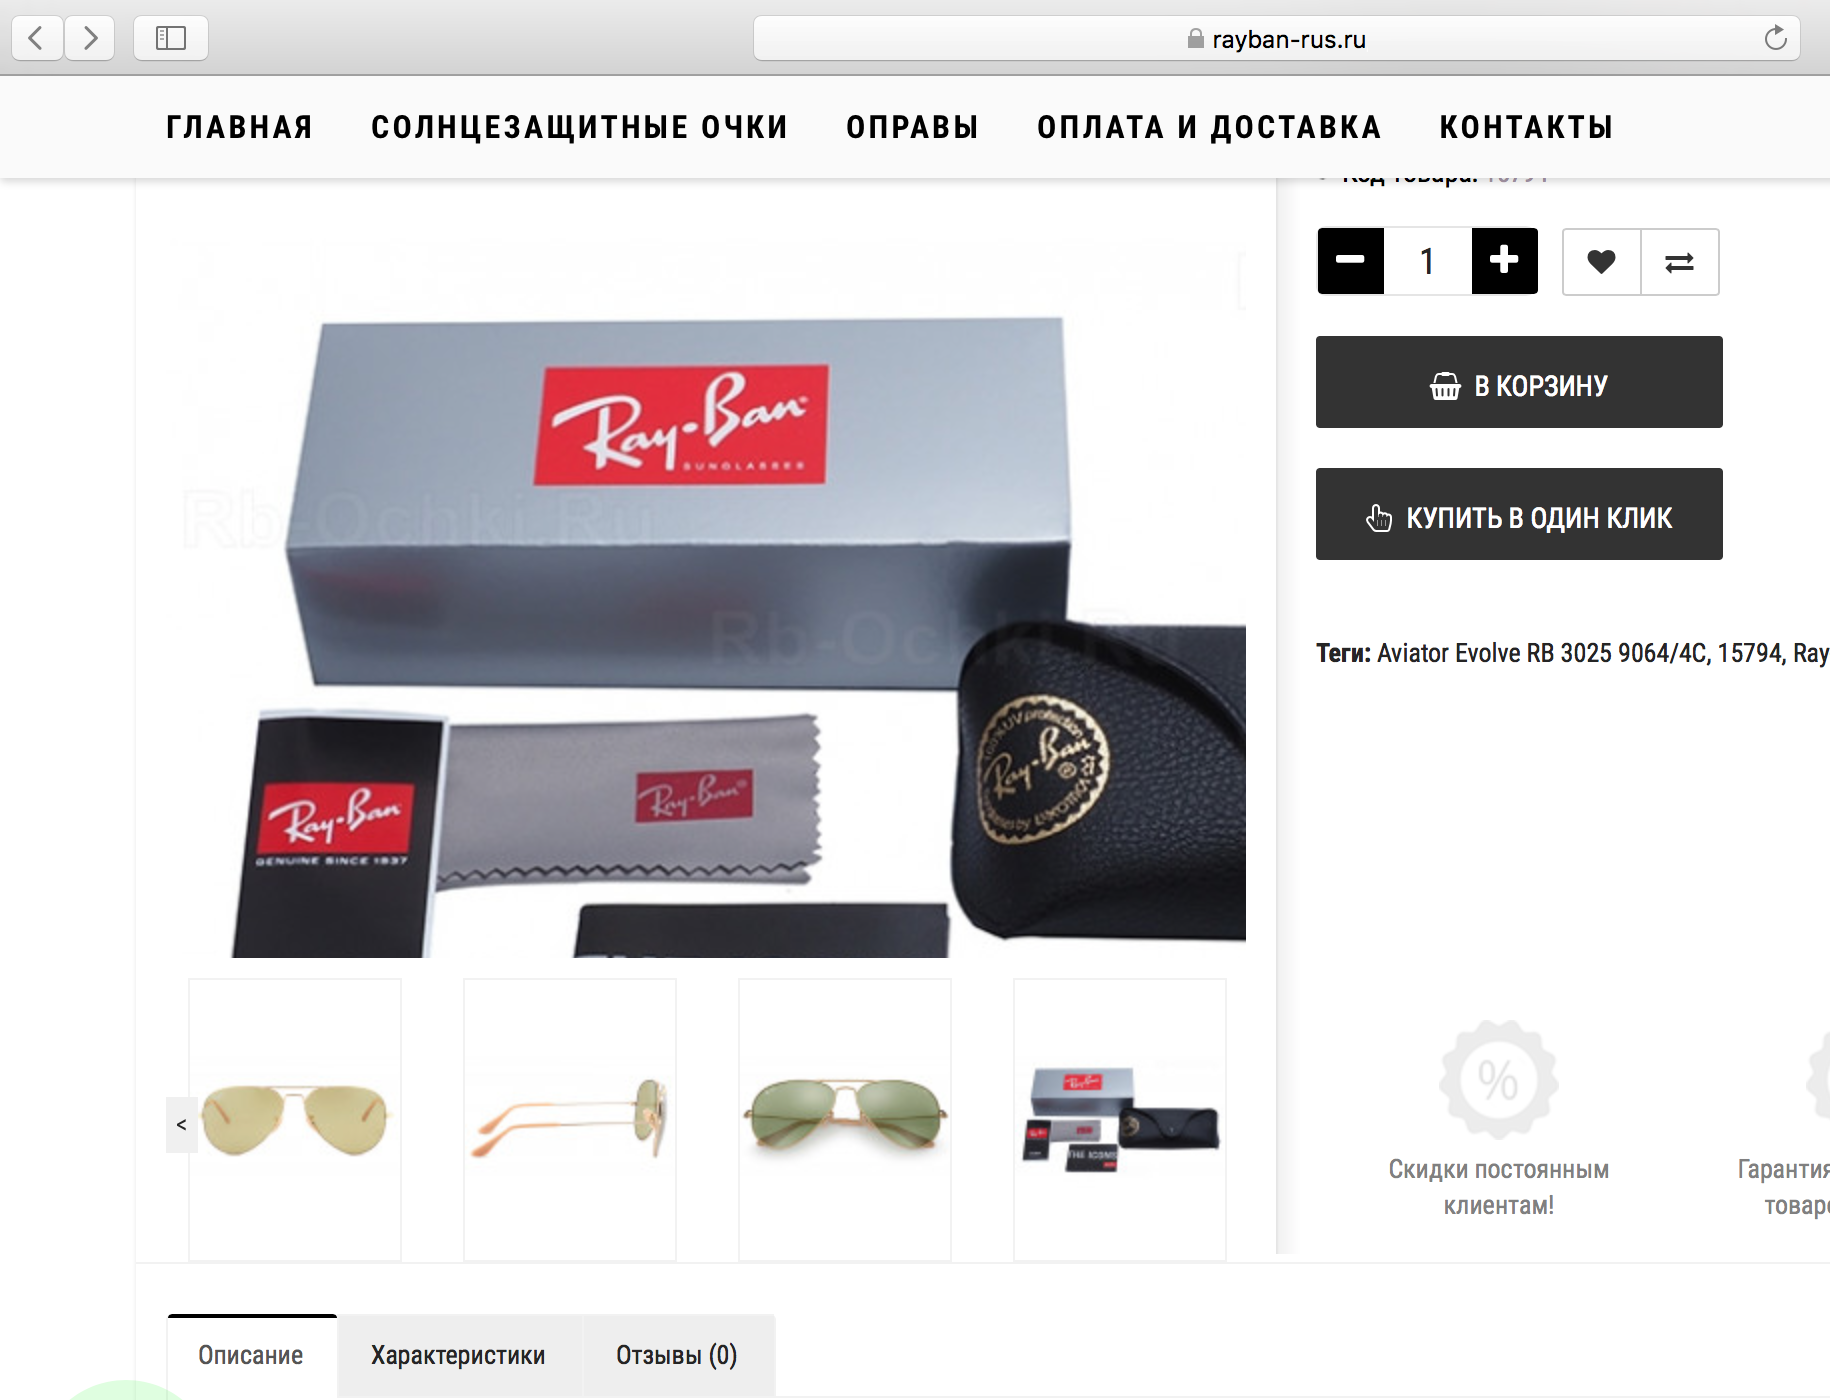
Task: Increase quantity with the plus button
Action: coord(1504,261)
